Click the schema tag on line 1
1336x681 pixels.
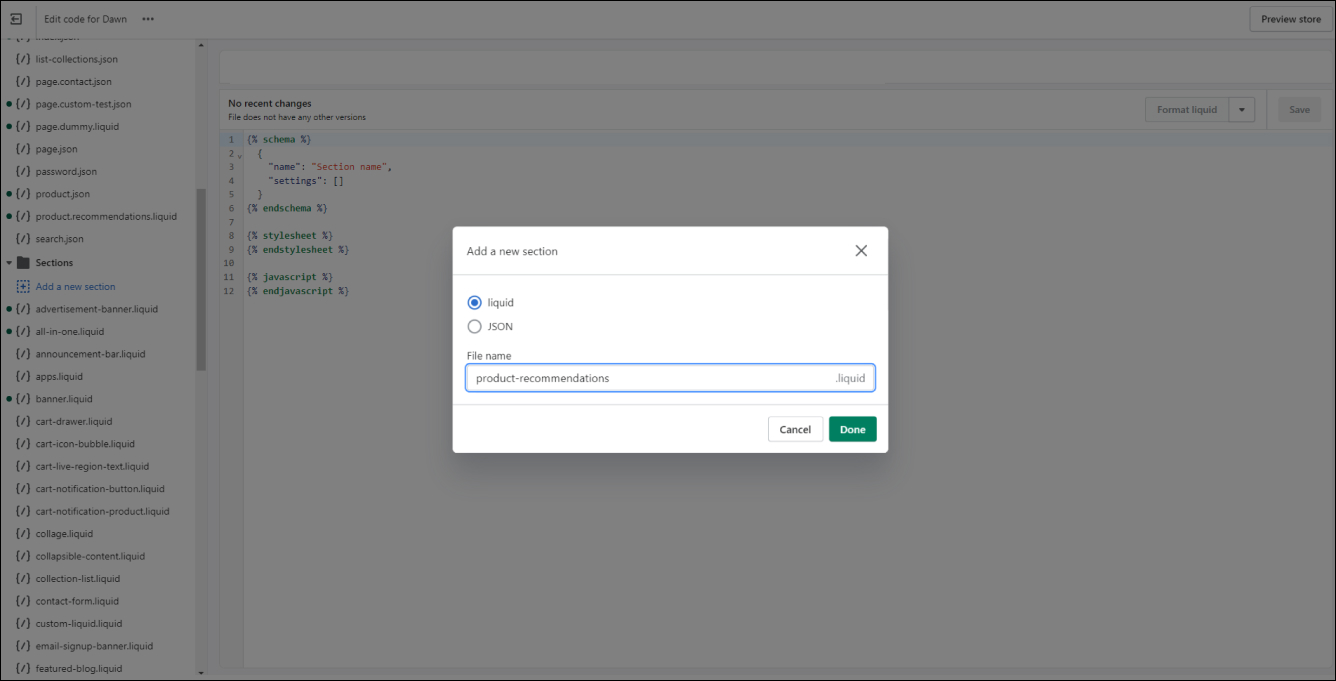pos(279,140)
